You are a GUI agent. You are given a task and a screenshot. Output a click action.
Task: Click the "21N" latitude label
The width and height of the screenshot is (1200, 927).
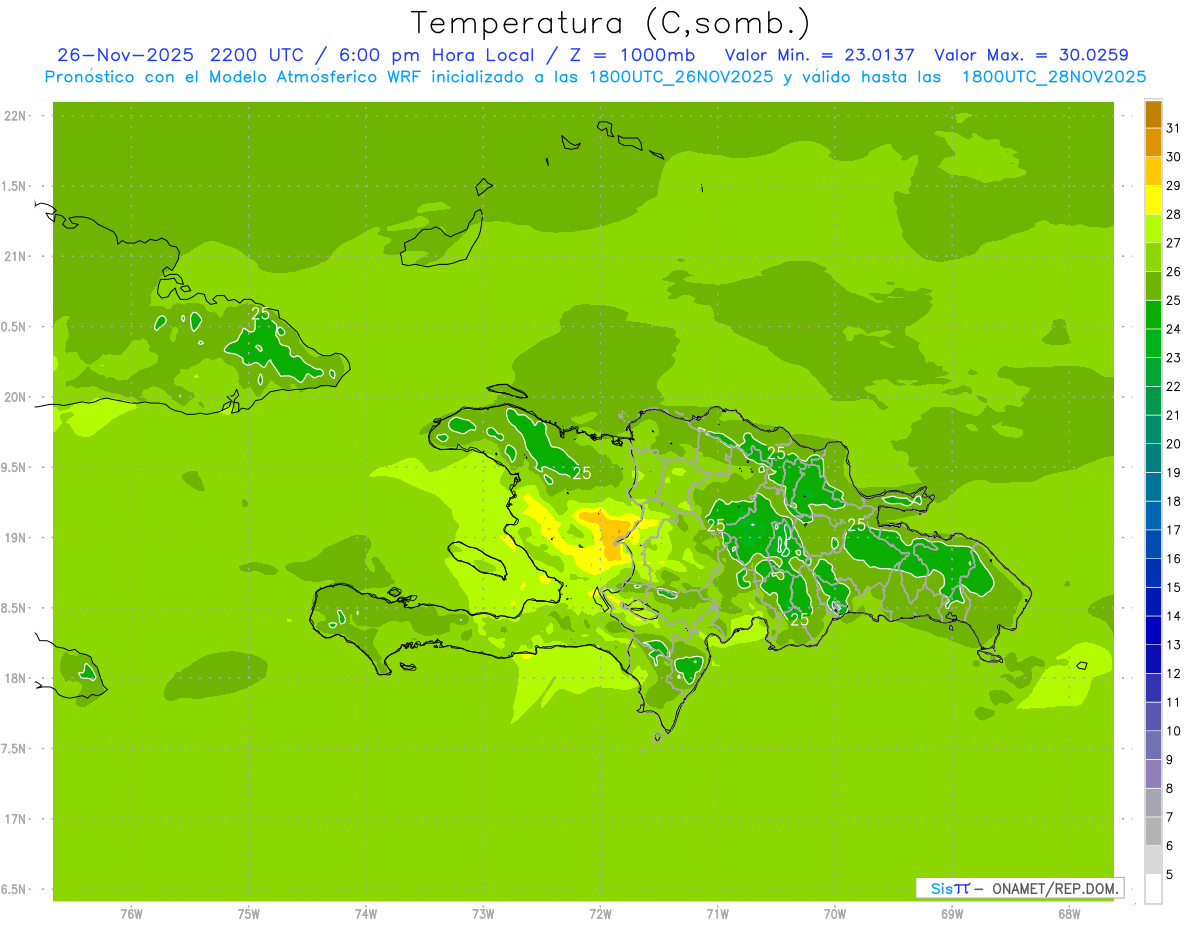[15, 257]
